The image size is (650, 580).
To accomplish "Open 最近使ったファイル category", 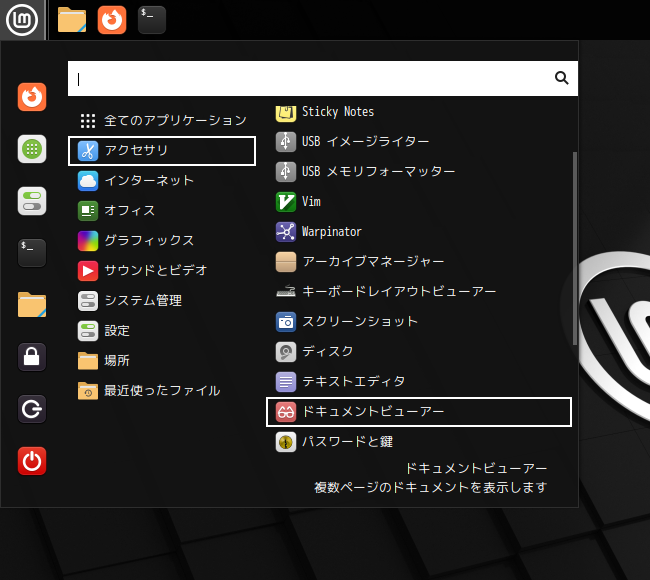I will pyautogui.click(x=162, y=391).
